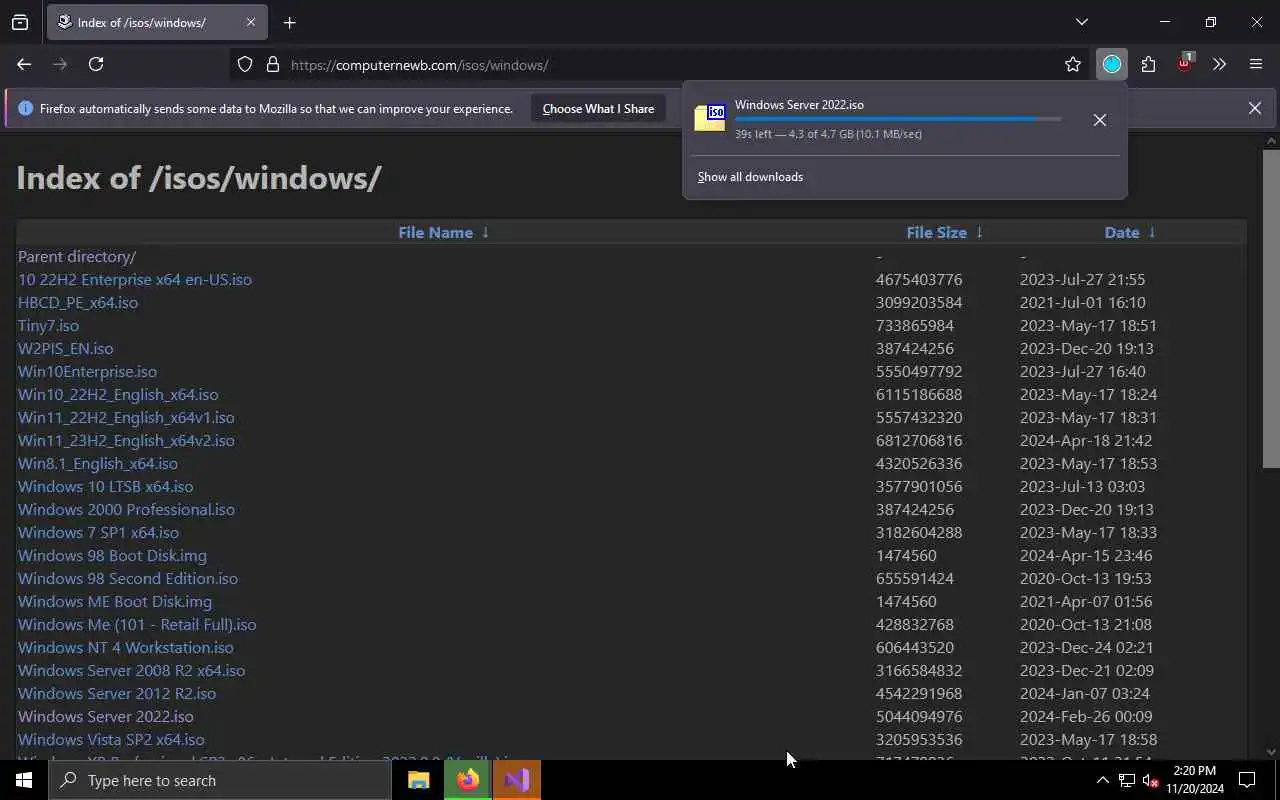Show hidden system tray icons

[x=1102, y=781]
